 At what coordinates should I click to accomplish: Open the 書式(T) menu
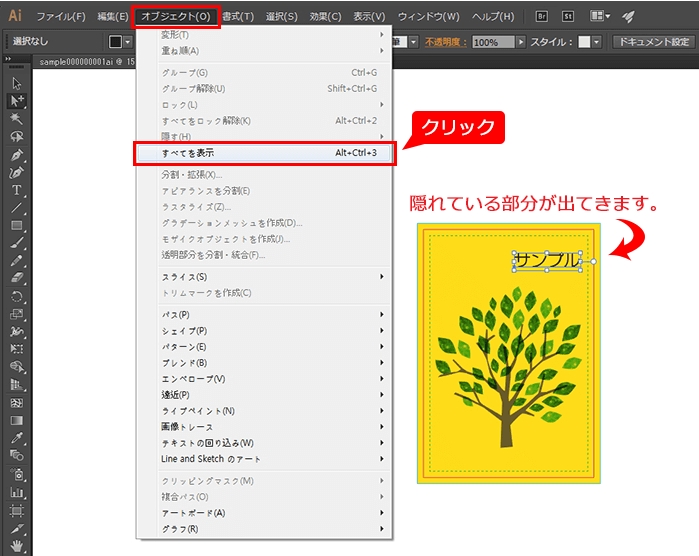tap(238, 16)
